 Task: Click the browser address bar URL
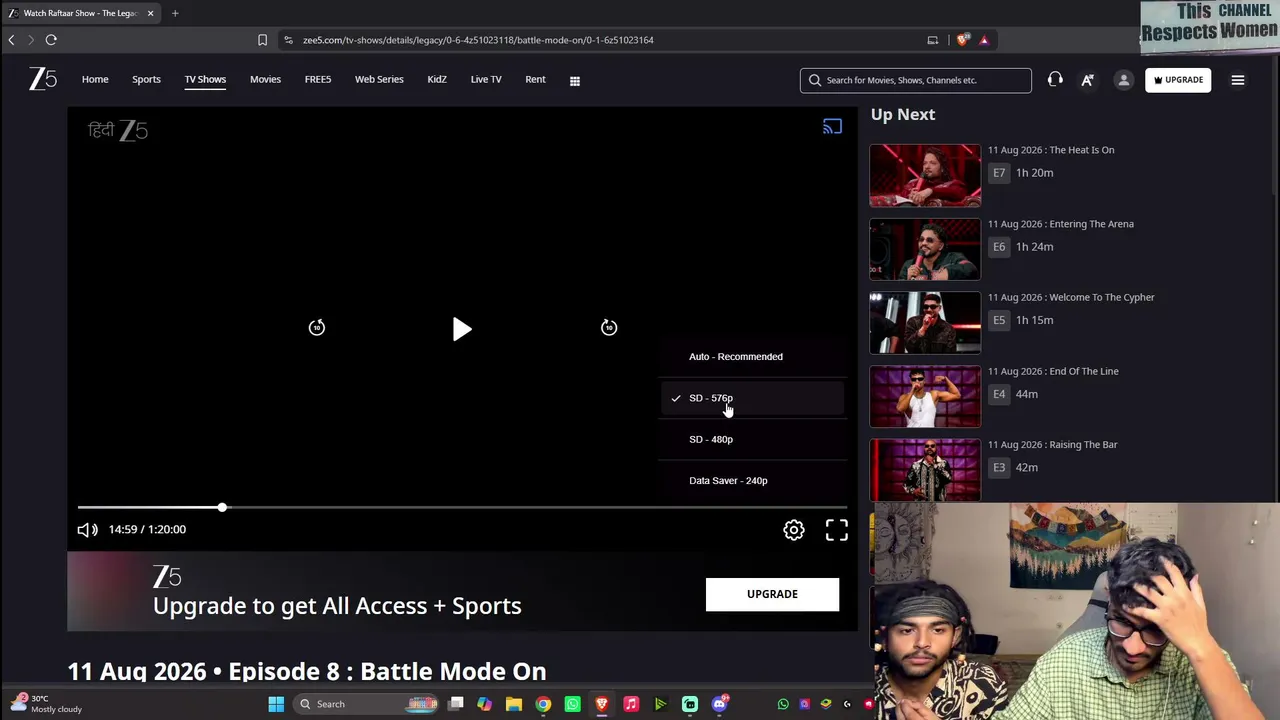(x=478, y=40)
